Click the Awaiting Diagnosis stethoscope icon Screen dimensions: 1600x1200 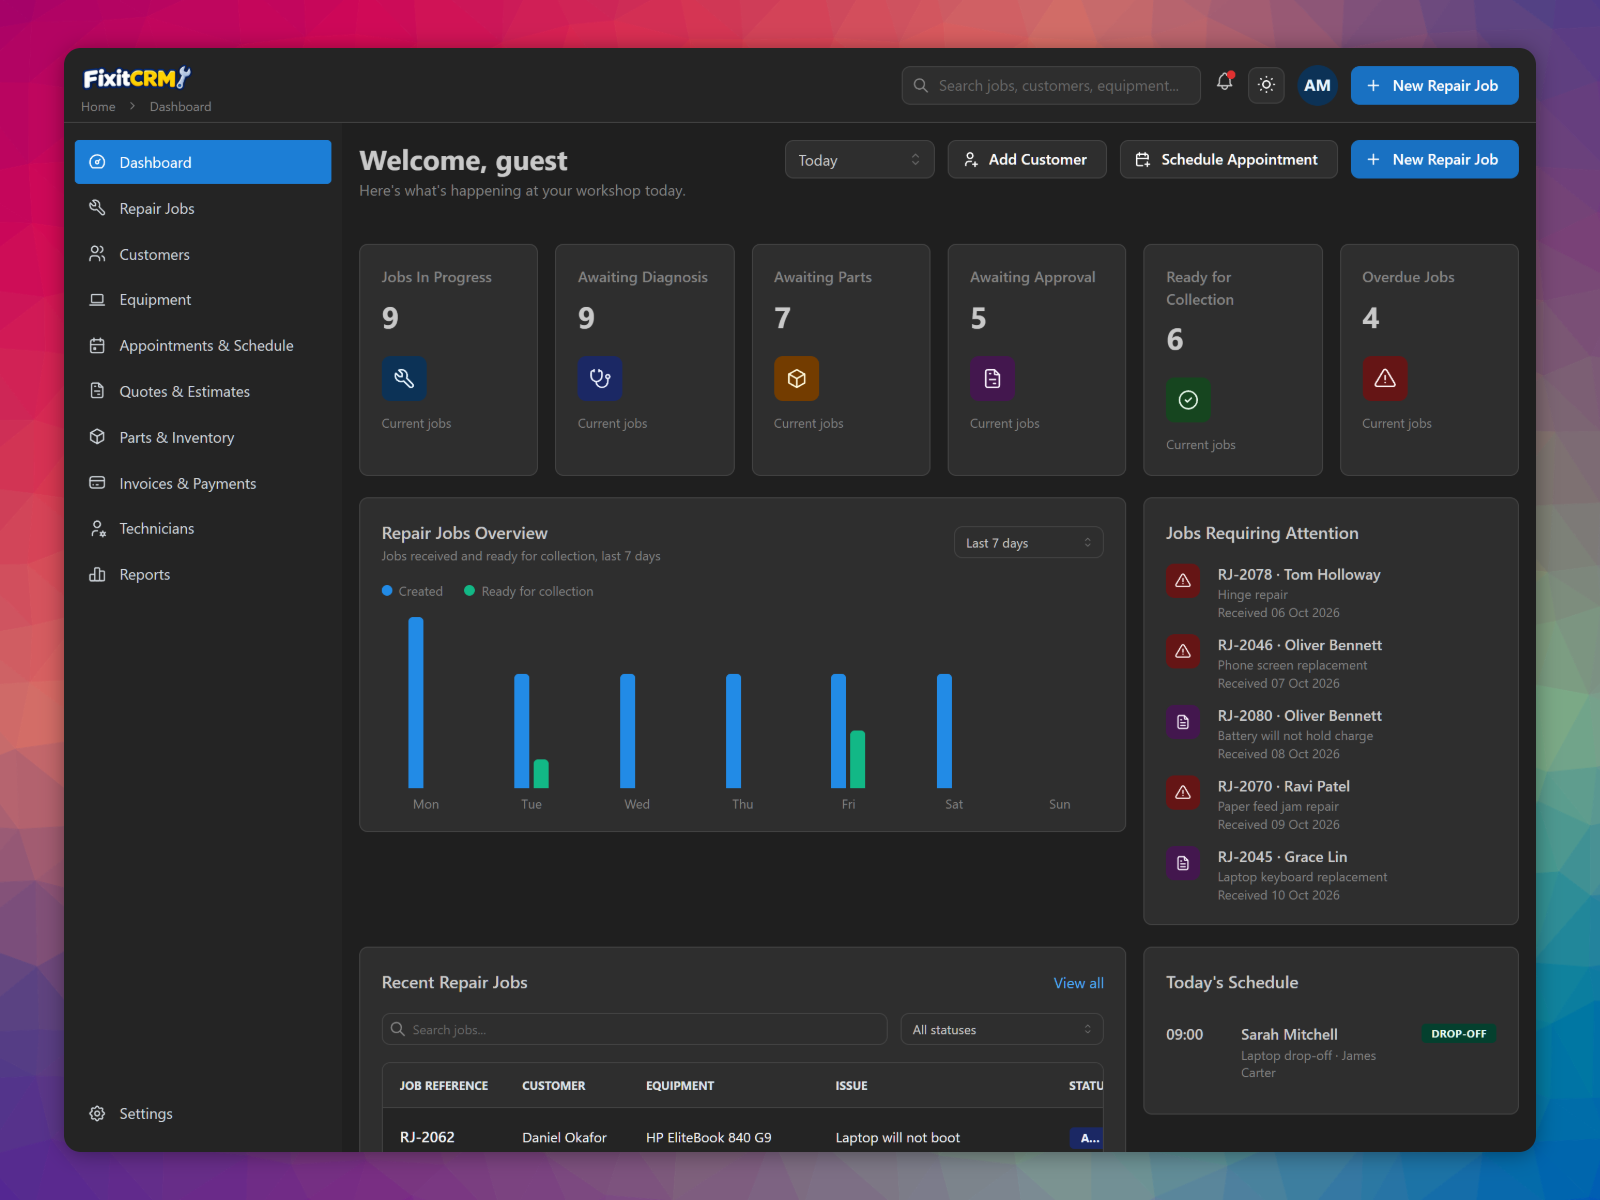(x=600, y=378)
